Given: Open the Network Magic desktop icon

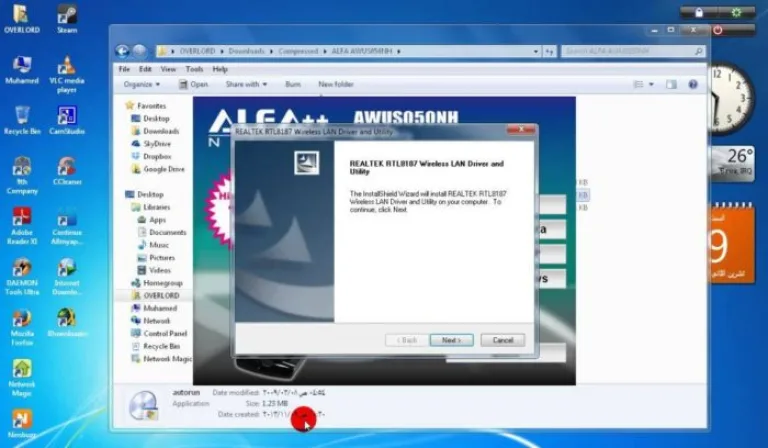Looking at the screenshot, I should coord(22,377).
